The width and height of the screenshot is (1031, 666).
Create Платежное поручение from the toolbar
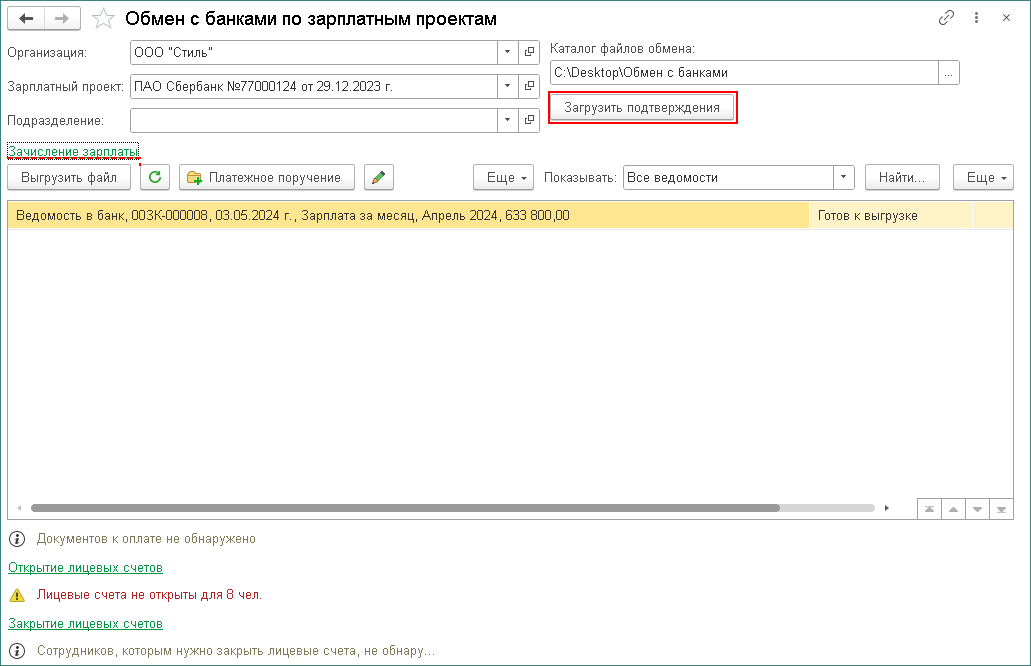coord(267,178)
